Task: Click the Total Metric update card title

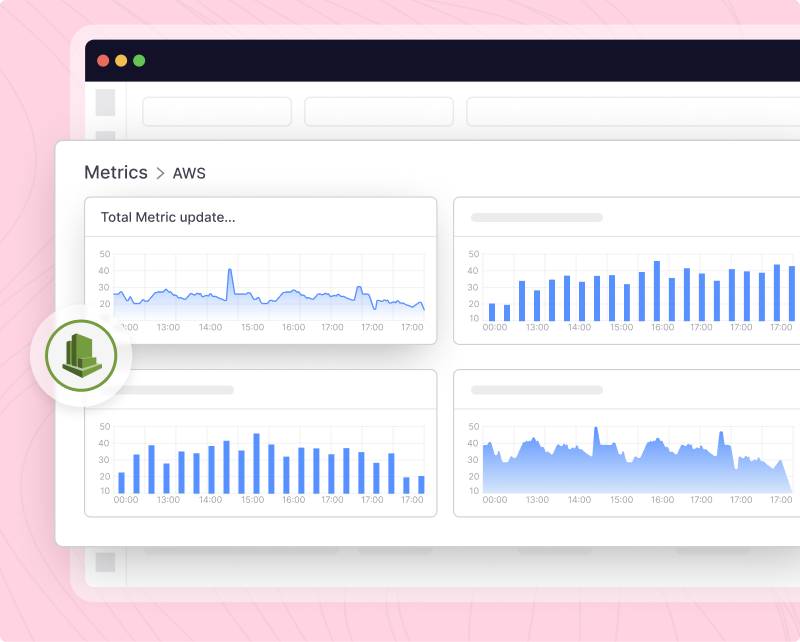Action: pyautogui.click(x=166, y=216)
